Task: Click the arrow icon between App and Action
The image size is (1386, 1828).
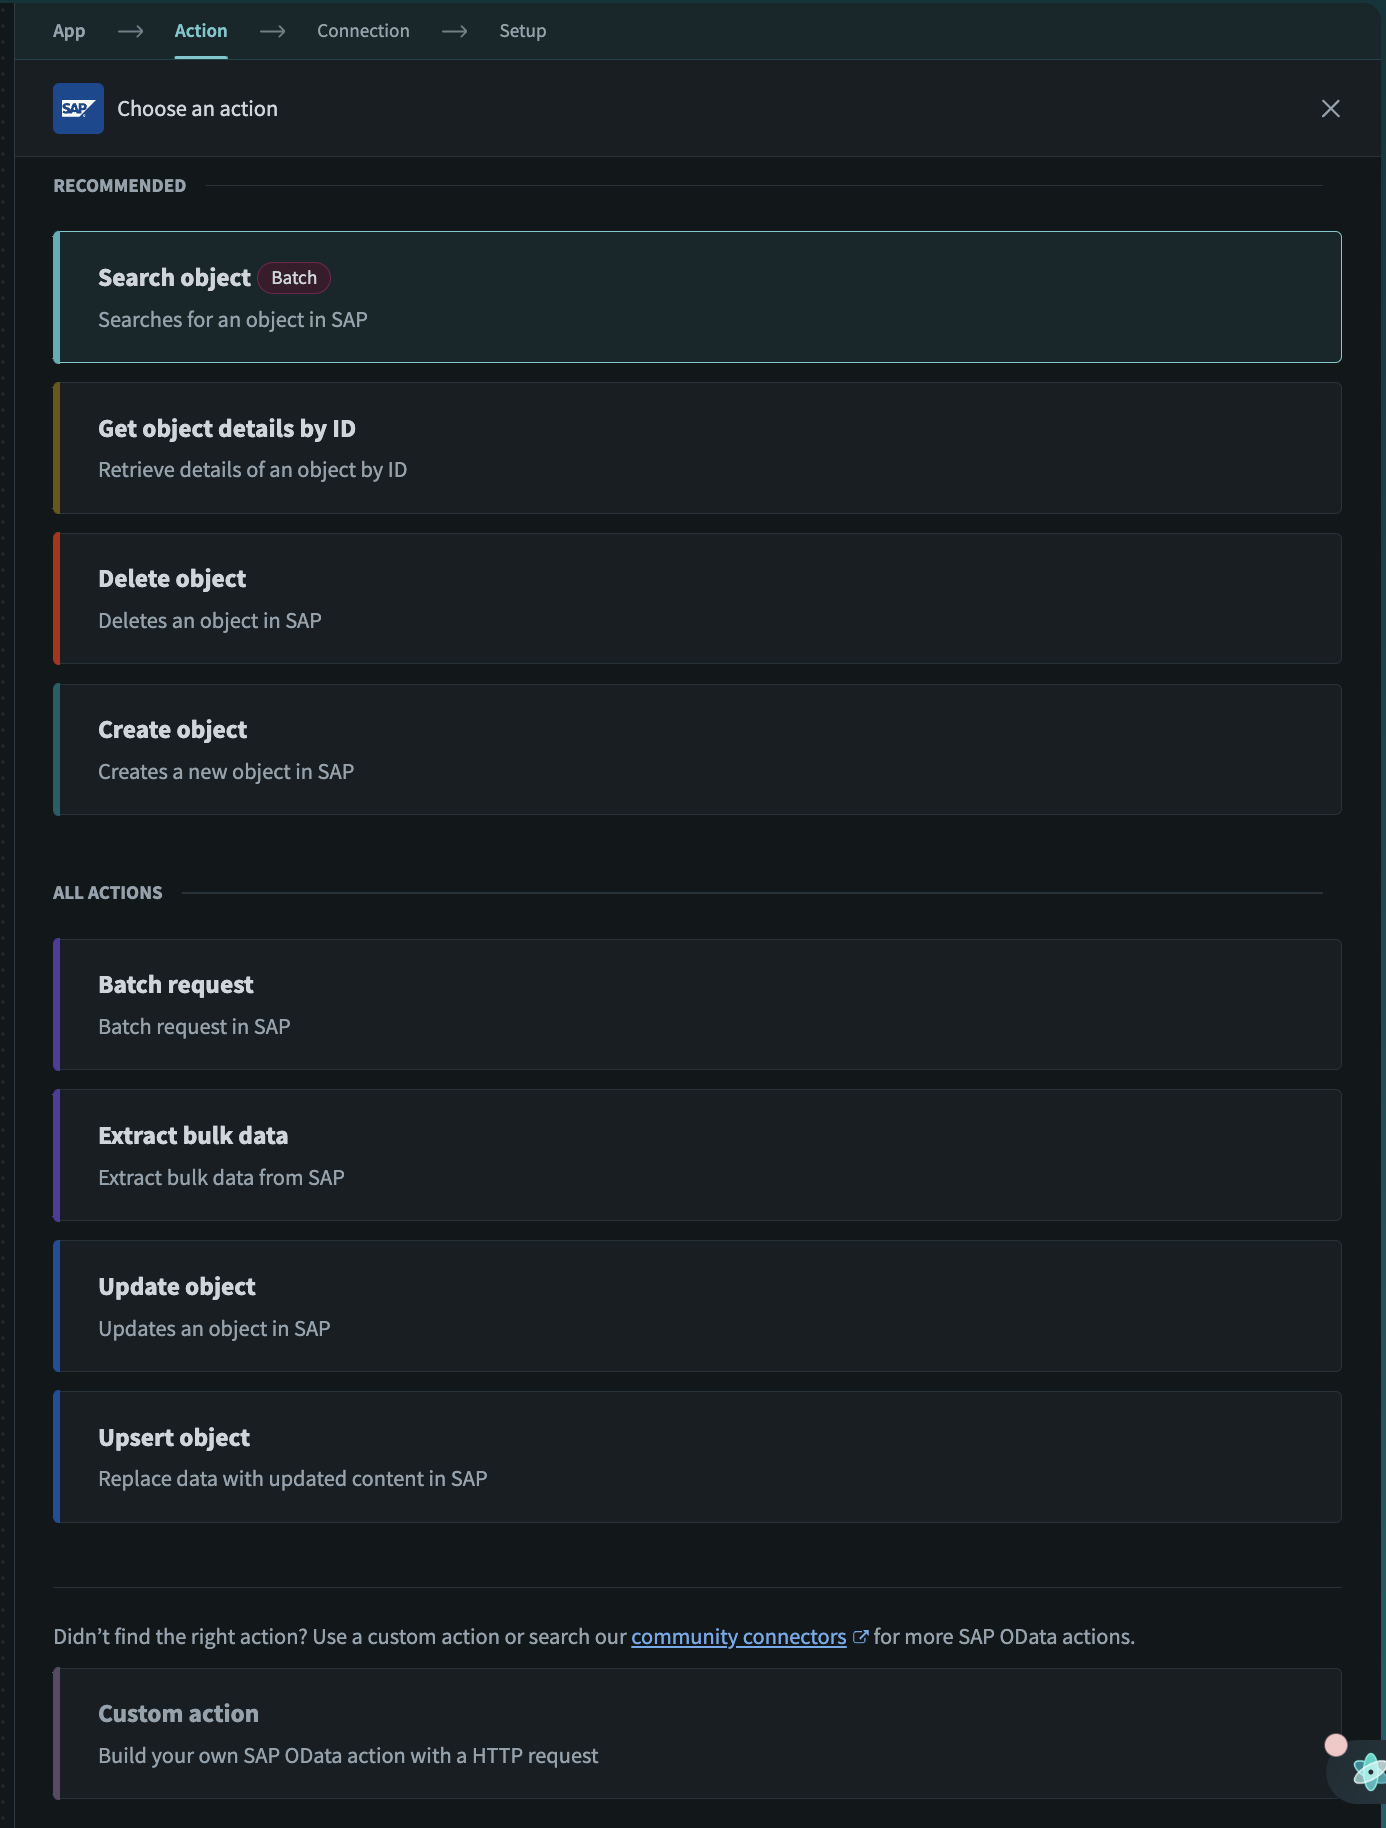Action: coord(130,31)
